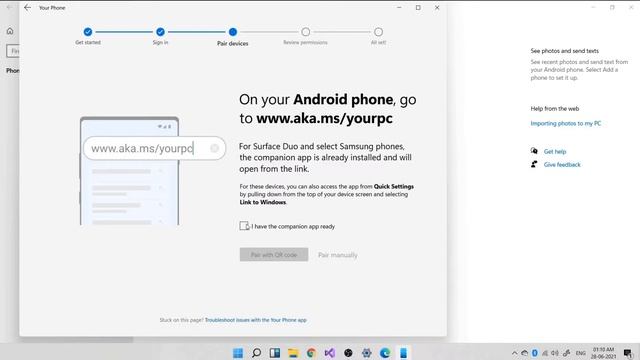The image size is (640, 360).
Task: Maximize the Your Phone window
Action: coord(418,7)
